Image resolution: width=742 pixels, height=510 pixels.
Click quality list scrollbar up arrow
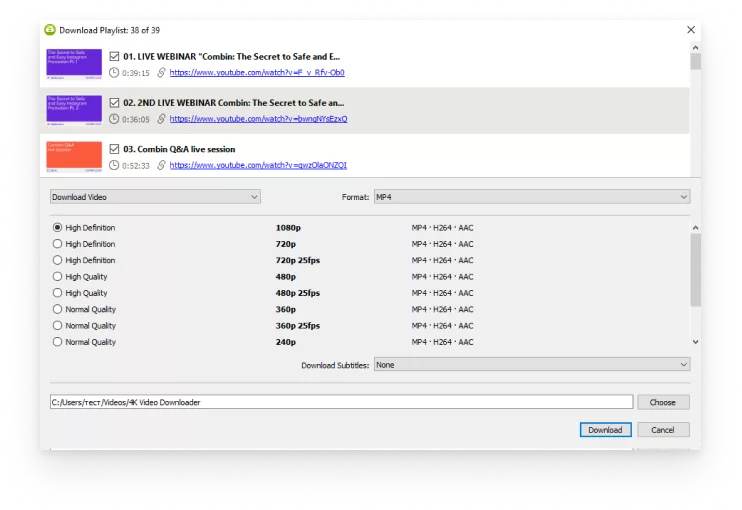(x=695, y=228)
